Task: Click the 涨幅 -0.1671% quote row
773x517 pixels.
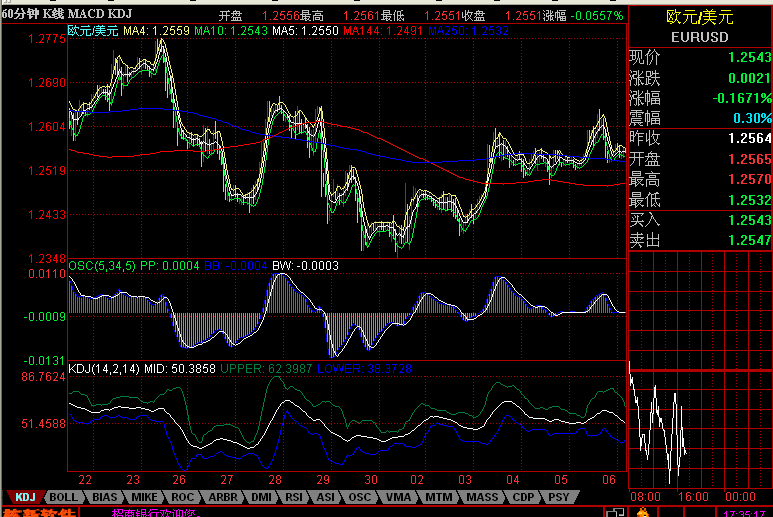Action: [x=700, y=98]
